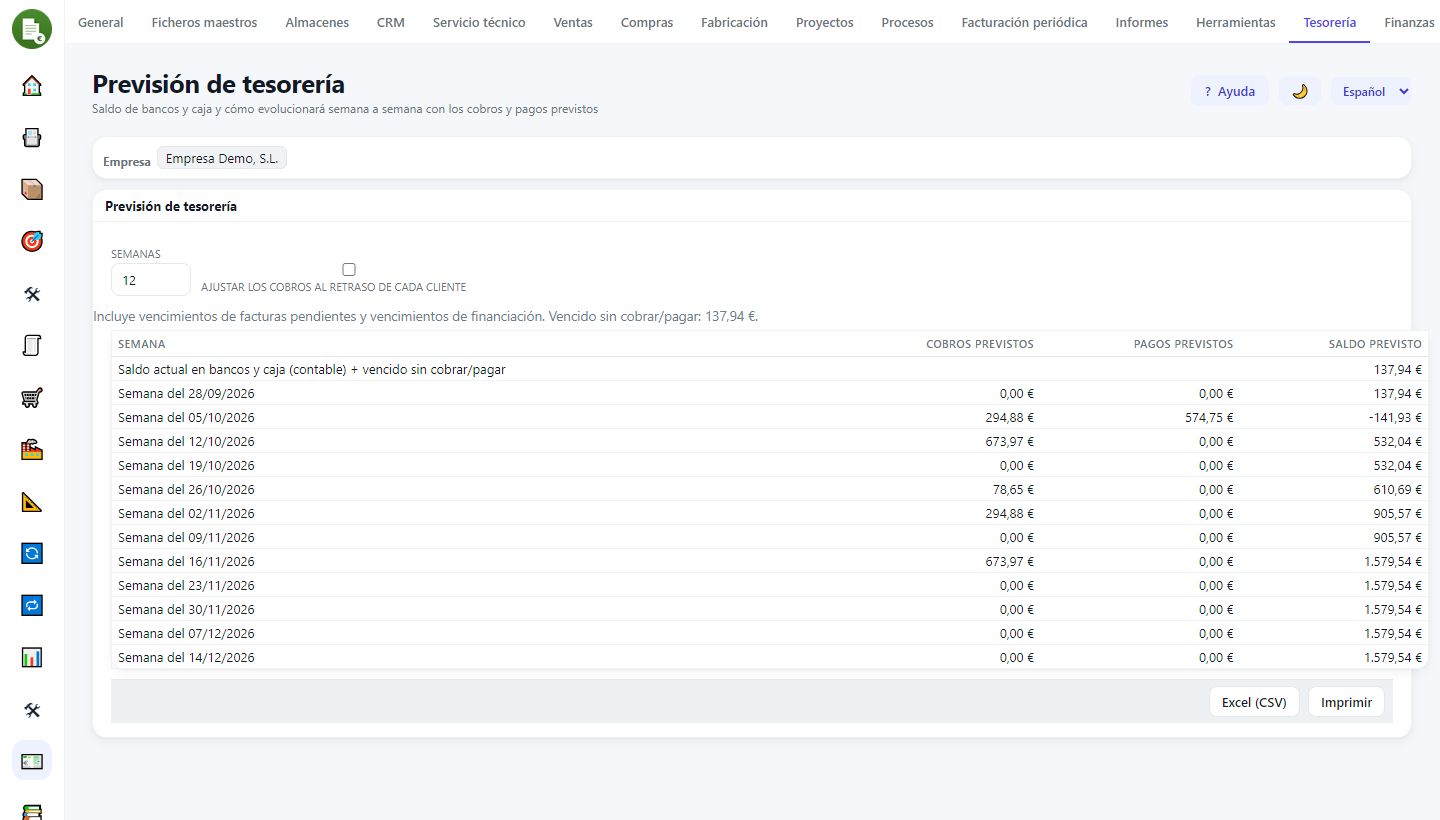Enable adjusting collections to client delay
The width and height of the screenshot is (1440, 820).
coord(349,269)
